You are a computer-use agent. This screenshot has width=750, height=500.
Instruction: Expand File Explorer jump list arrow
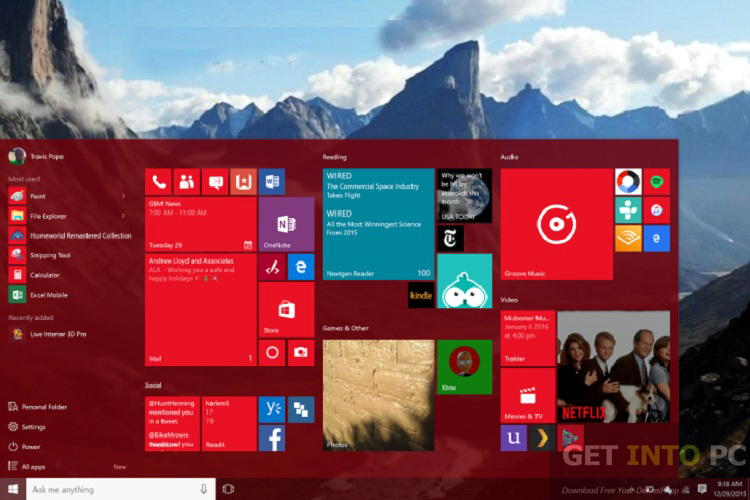pos(123,216)
